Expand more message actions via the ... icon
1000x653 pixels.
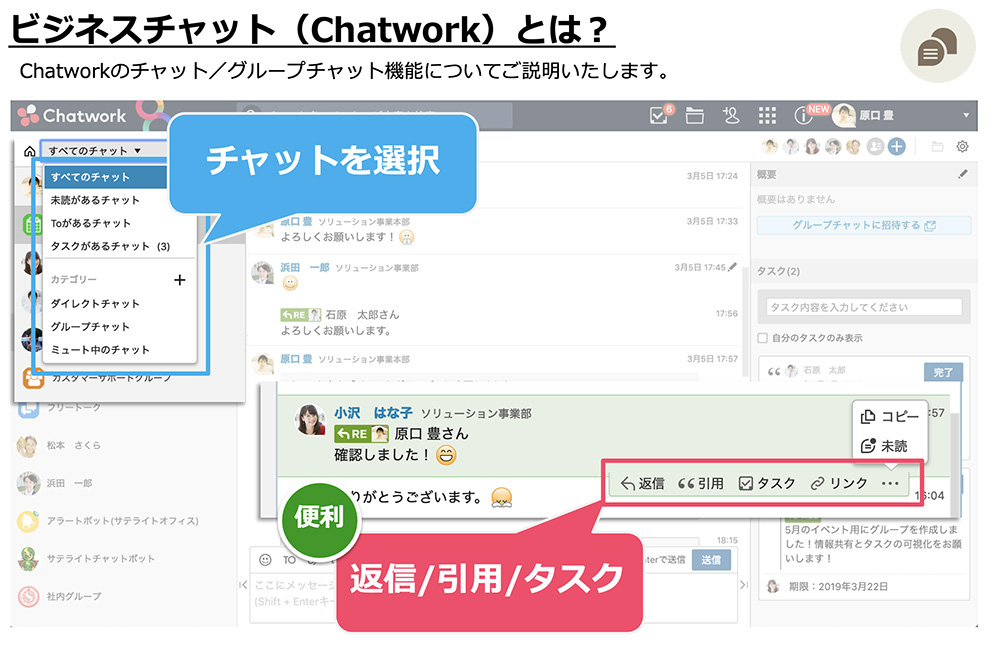[891, 482]
